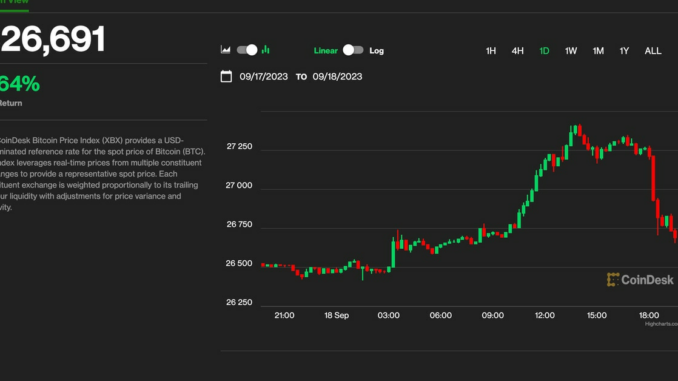Select the 1D time range
The width and height of the screenshot is (678, 381).
tap(544, 51)
